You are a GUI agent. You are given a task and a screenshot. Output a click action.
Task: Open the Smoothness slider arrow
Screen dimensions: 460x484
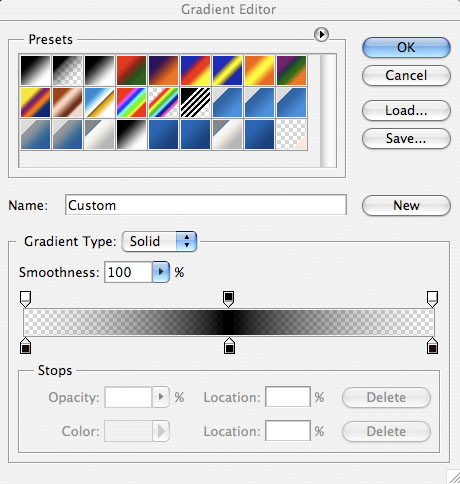pos(161,272)
